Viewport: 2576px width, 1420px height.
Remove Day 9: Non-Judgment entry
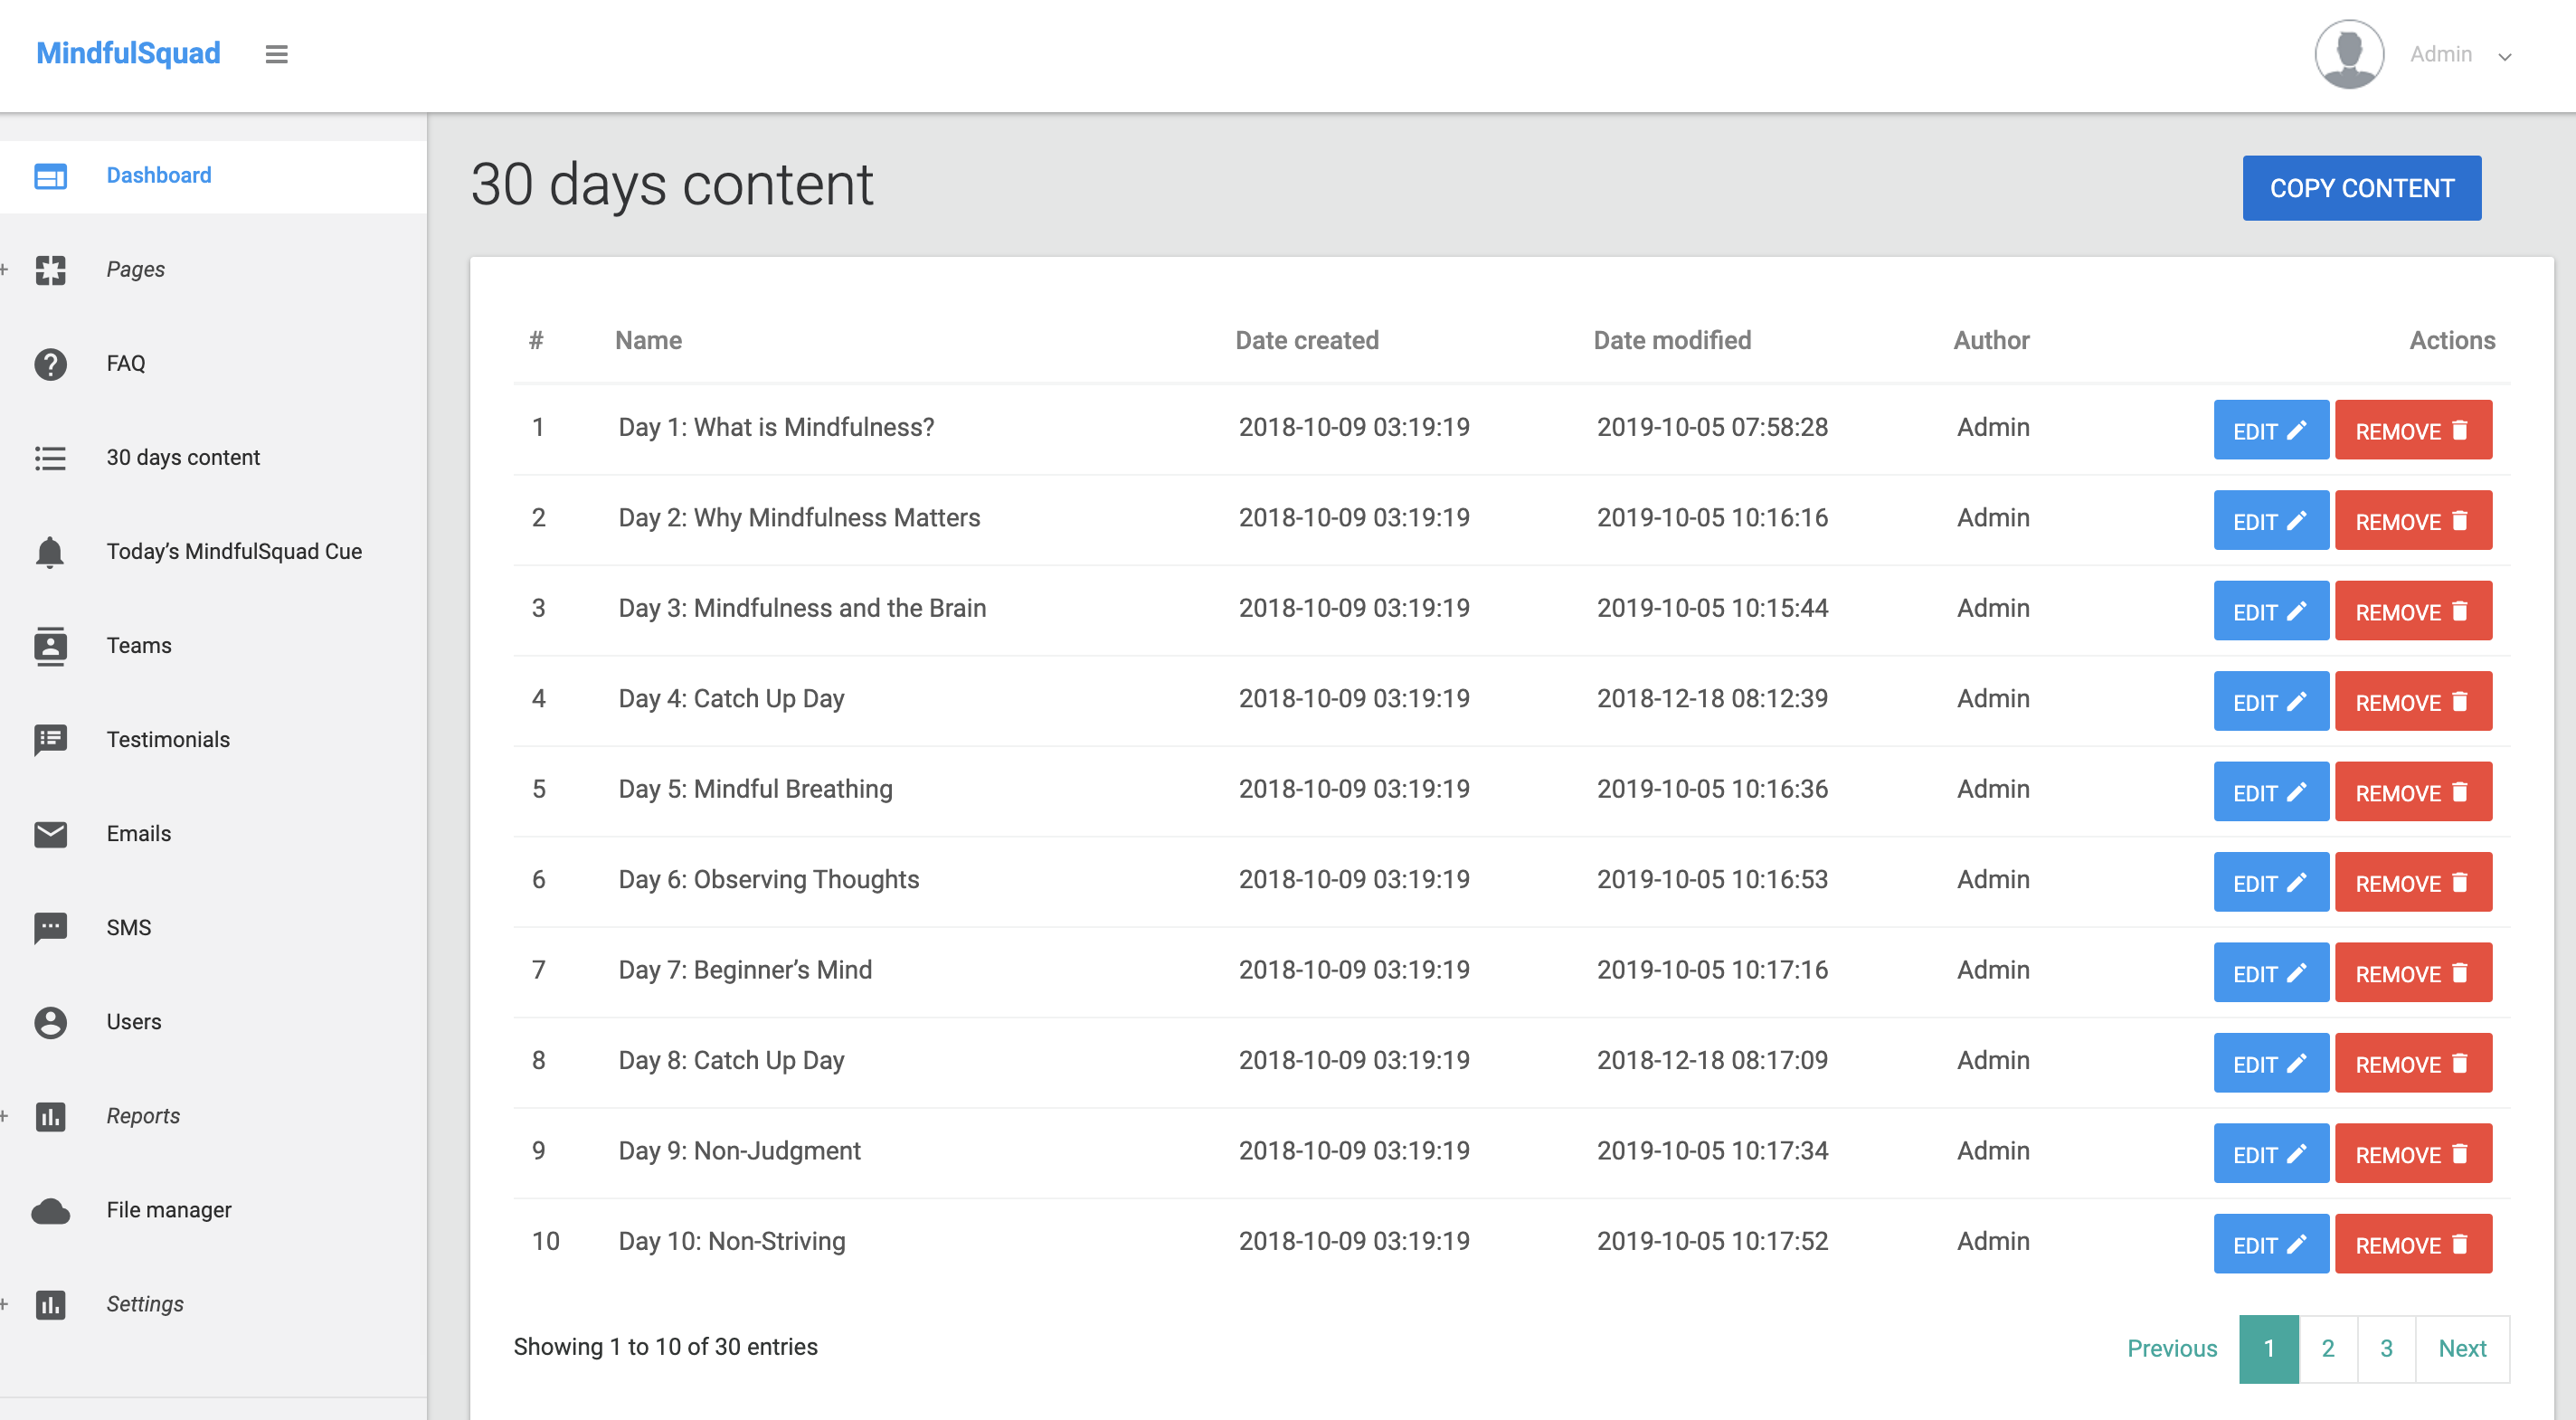click(x=2412, y=1154)
